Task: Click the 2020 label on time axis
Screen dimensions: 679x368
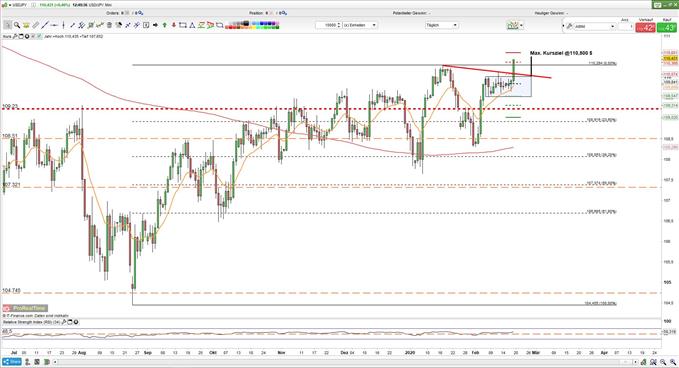Action: point(410,353)
